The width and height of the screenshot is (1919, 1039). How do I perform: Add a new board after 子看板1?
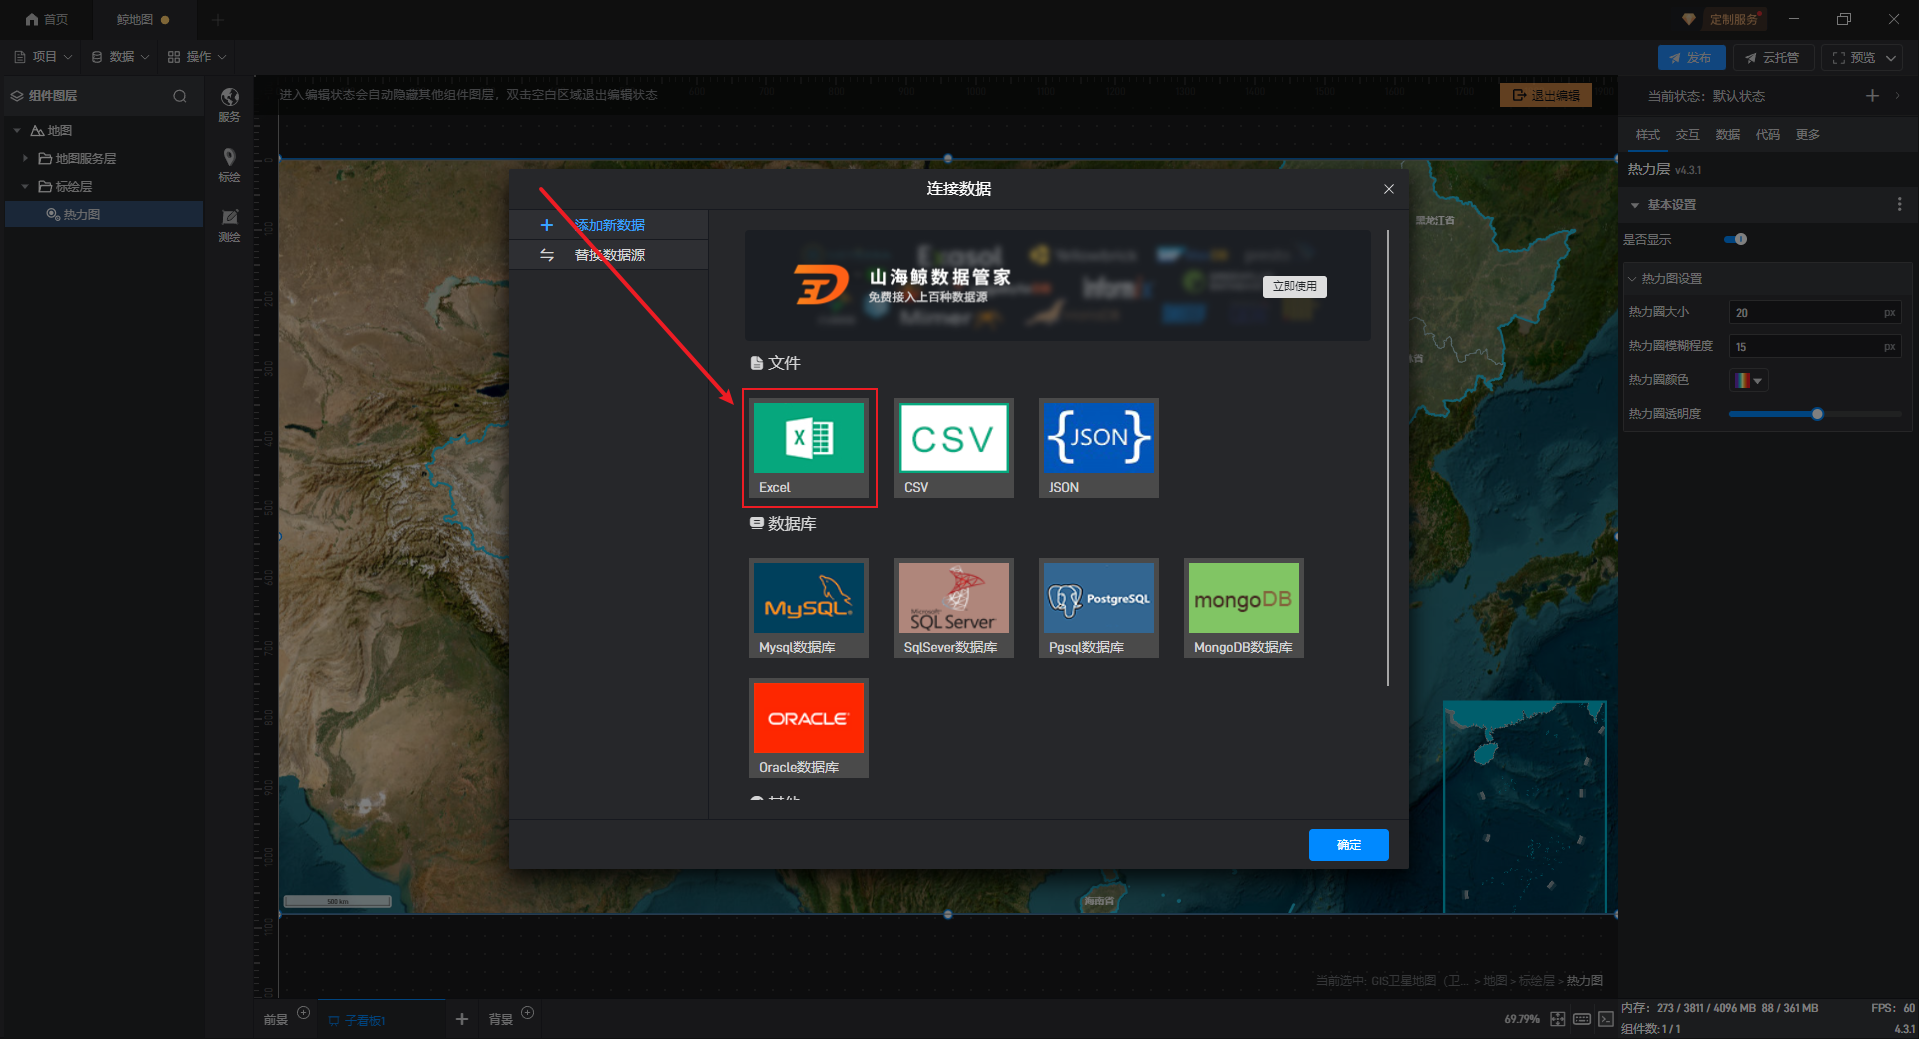point(462,1019)
